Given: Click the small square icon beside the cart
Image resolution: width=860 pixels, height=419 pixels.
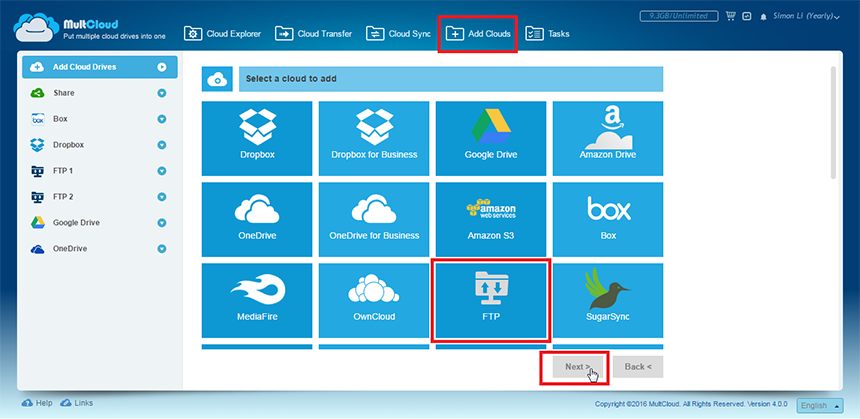Looking at the screenshot, I should 746,16.
